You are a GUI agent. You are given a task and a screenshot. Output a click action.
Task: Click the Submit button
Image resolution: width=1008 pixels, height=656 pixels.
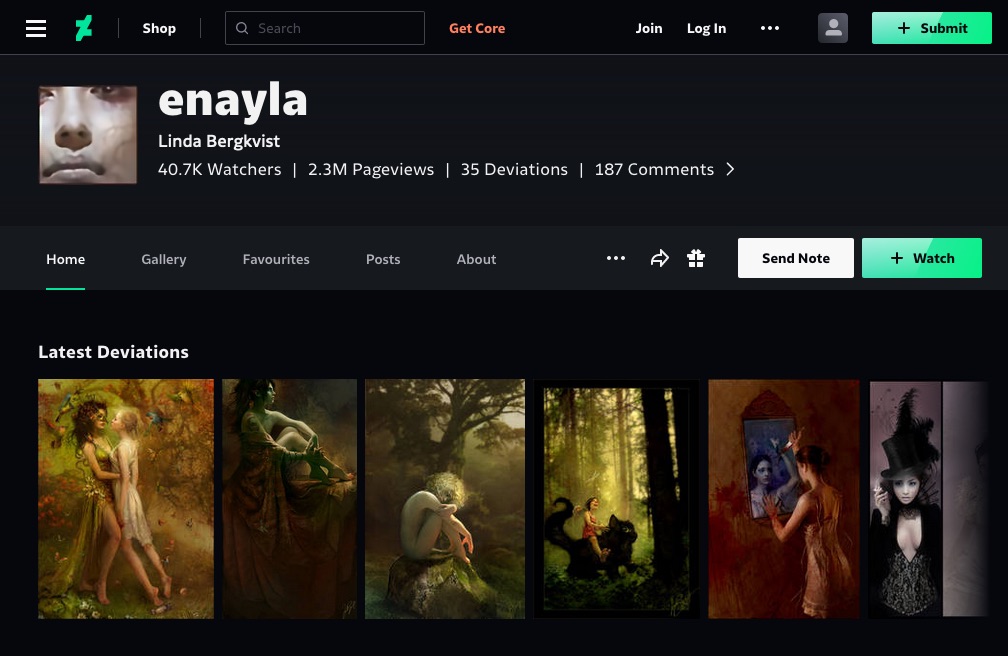[x=932, y=28]
